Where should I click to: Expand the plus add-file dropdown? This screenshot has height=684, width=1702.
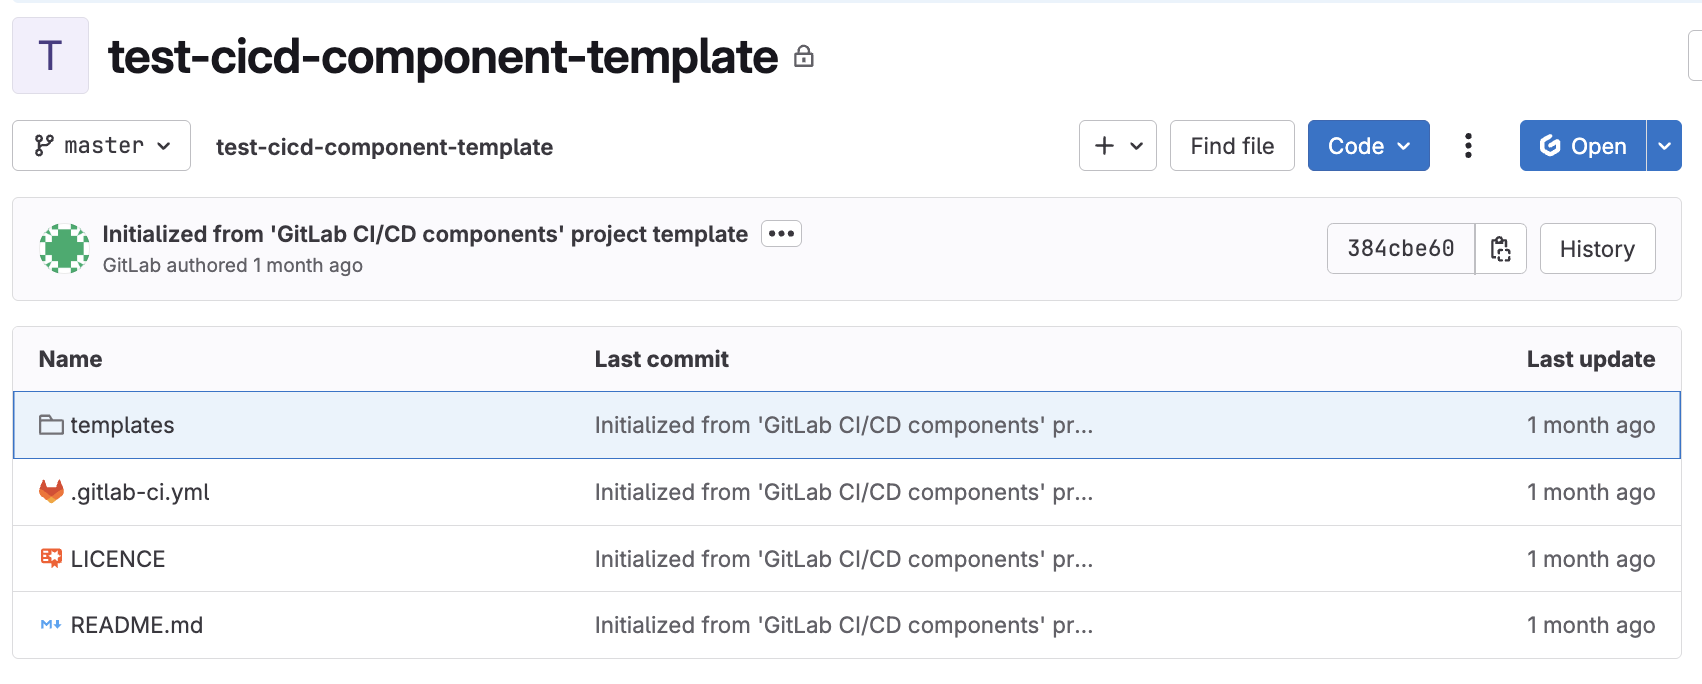coord(1117,146)
